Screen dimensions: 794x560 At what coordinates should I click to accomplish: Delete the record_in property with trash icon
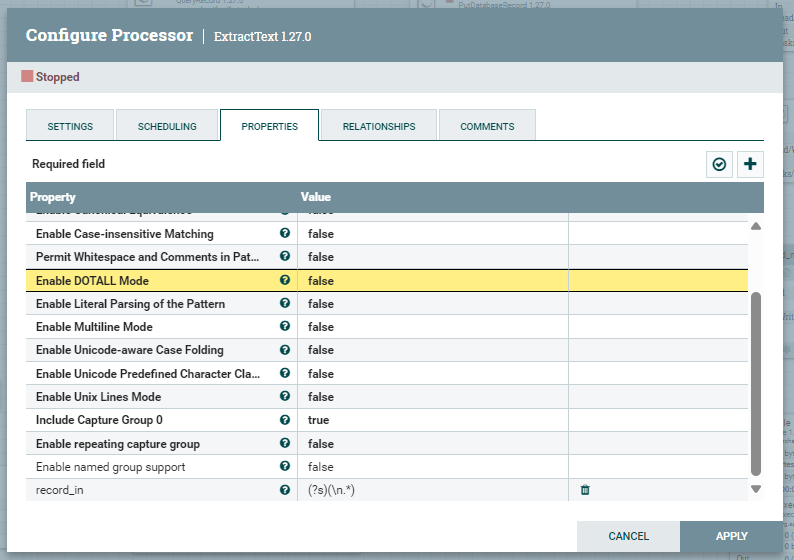[x=585, y=490]
